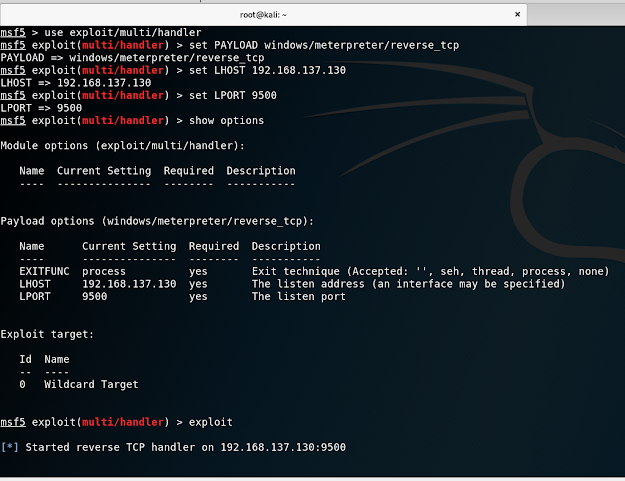Click the 9500 value in options table
This screenshot has height=481, width=625.
pyautogui.click(x=94, y=296)
